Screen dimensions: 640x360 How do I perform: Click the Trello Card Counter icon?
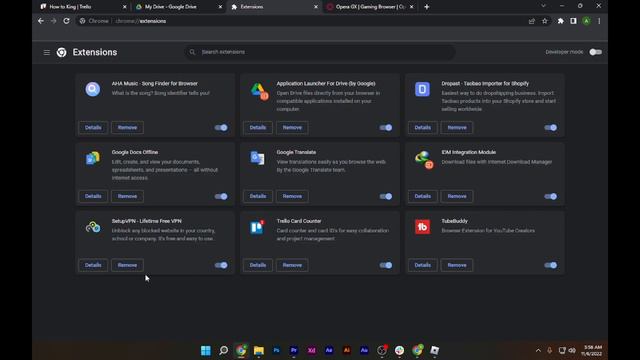coord(258,227)
